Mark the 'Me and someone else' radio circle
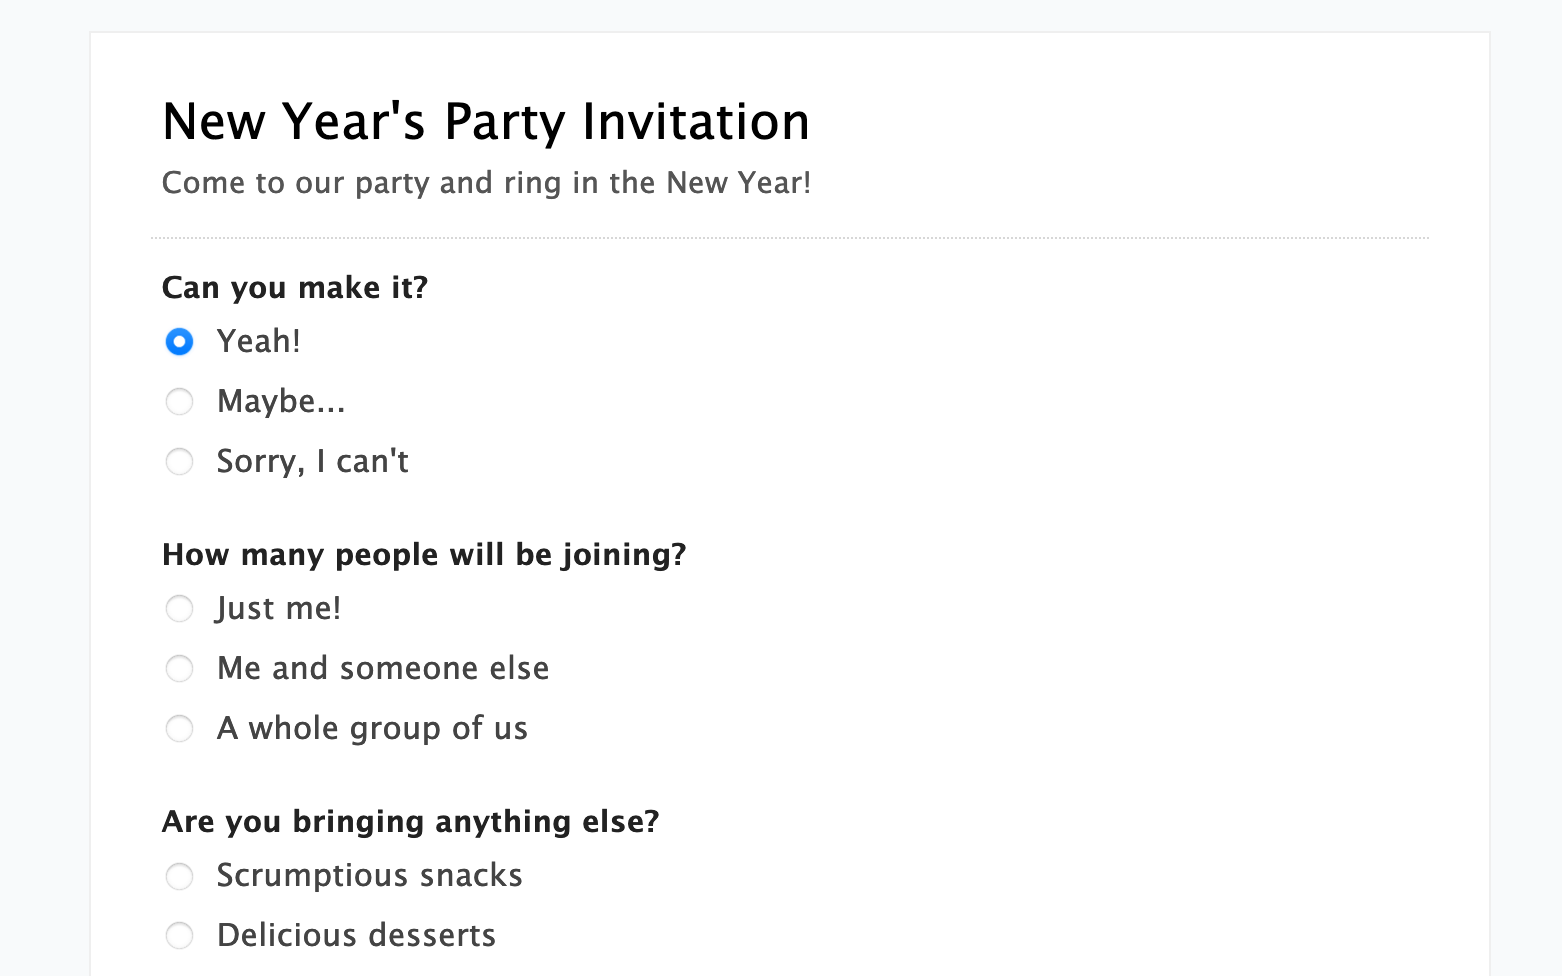This screenshot has width=1562, height=976. pos(179,669)
